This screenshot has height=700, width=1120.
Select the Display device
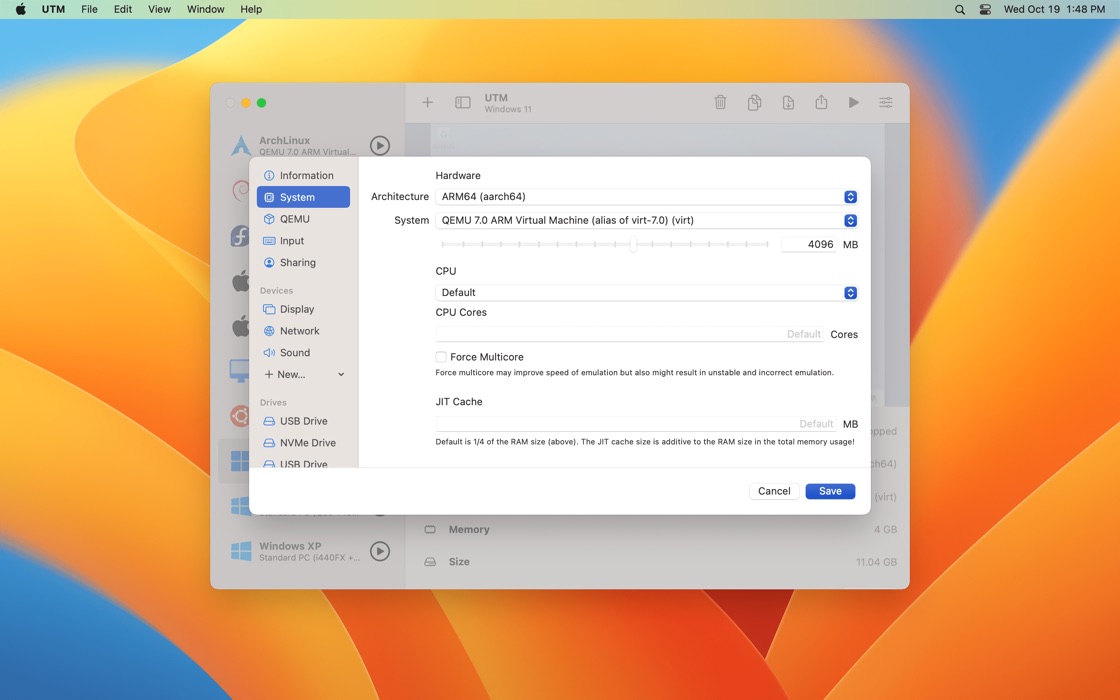(303, 309)
